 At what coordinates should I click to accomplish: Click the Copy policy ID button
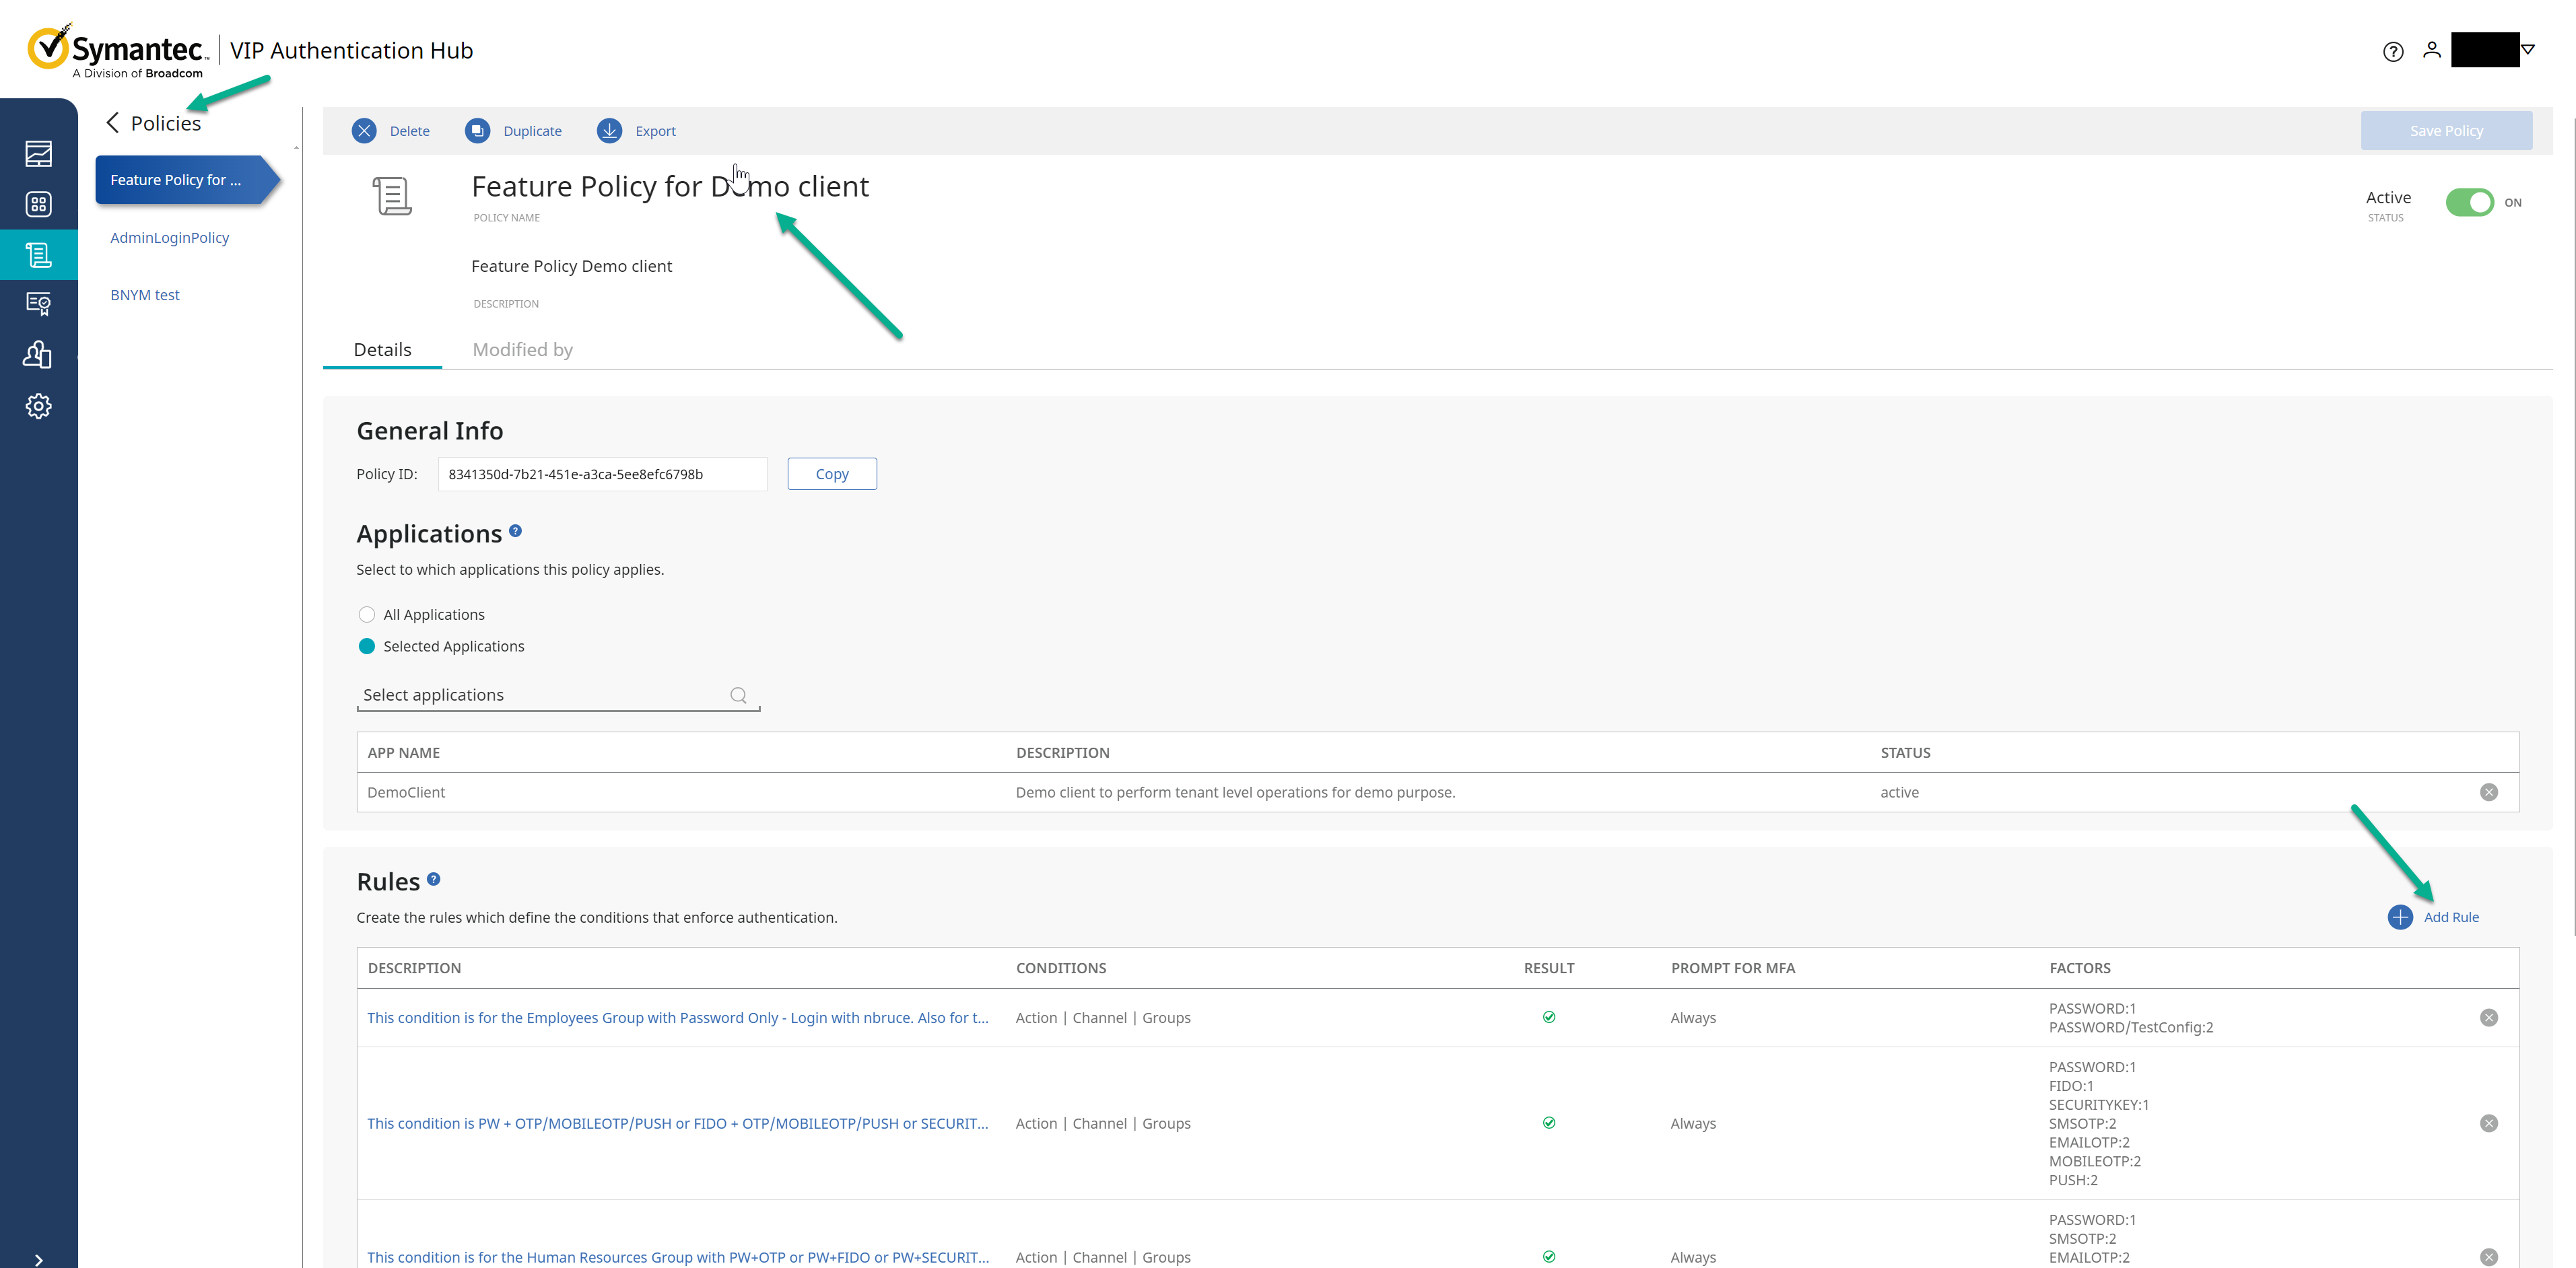click(831, 474)
